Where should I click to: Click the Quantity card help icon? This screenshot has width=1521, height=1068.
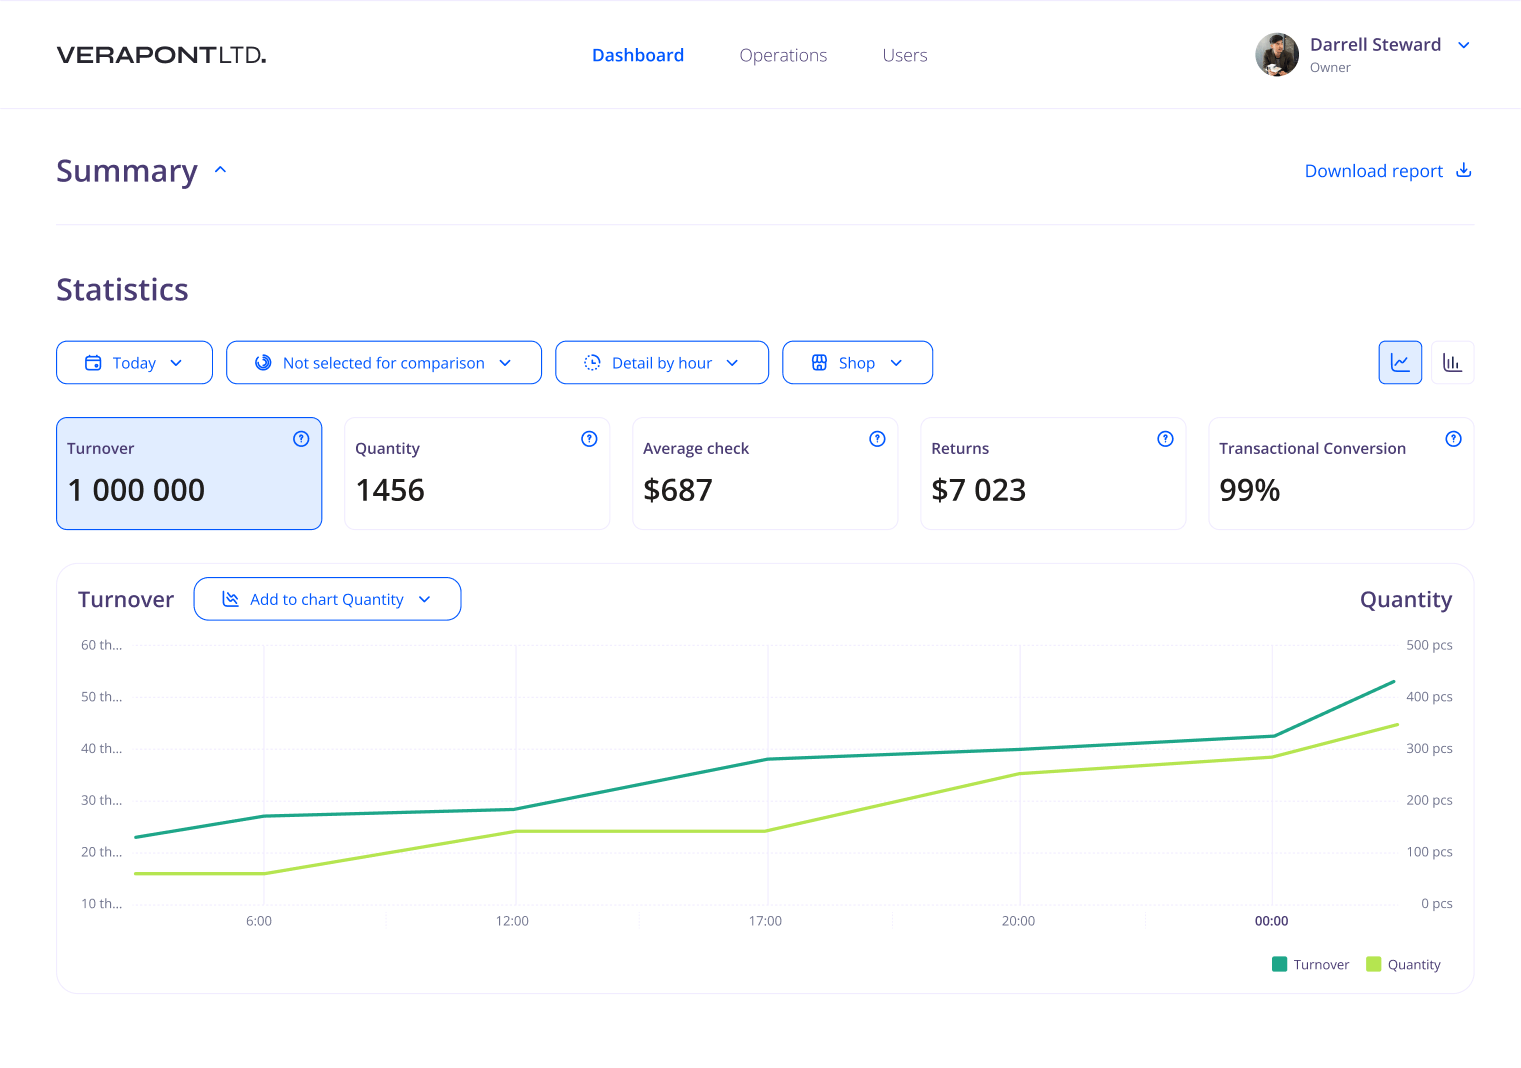589,439
